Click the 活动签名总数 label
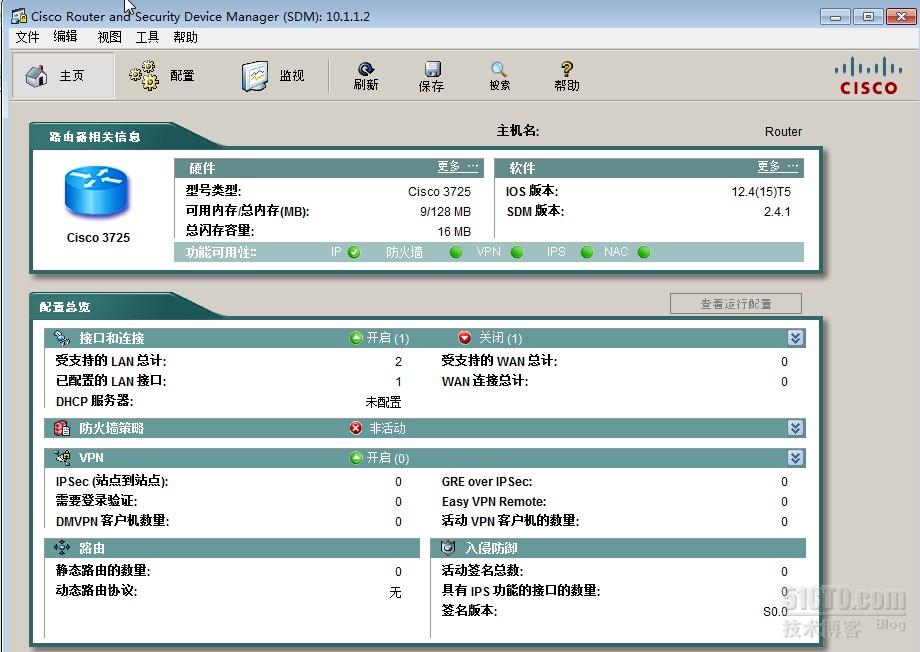Image resolution: width=920 pixels, height=652 pixels. [x=482, y=570]
